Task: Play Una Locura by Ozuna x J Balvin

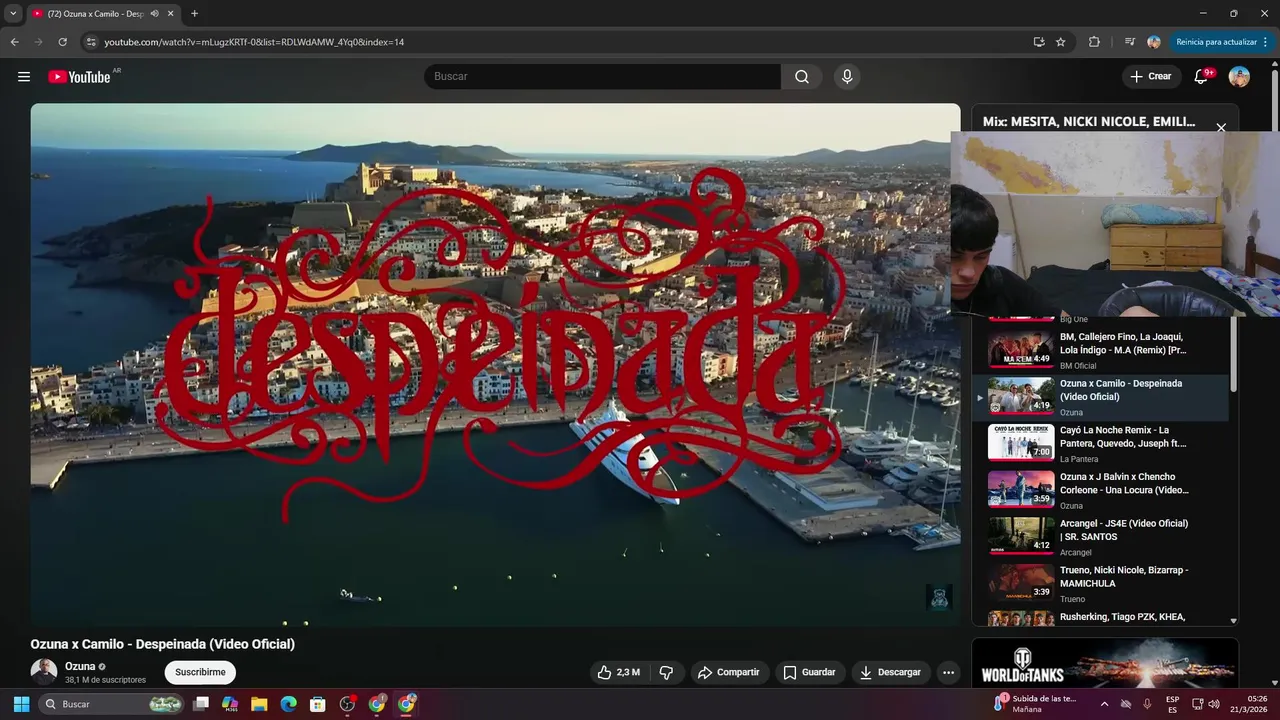Action: [1100, 491]
